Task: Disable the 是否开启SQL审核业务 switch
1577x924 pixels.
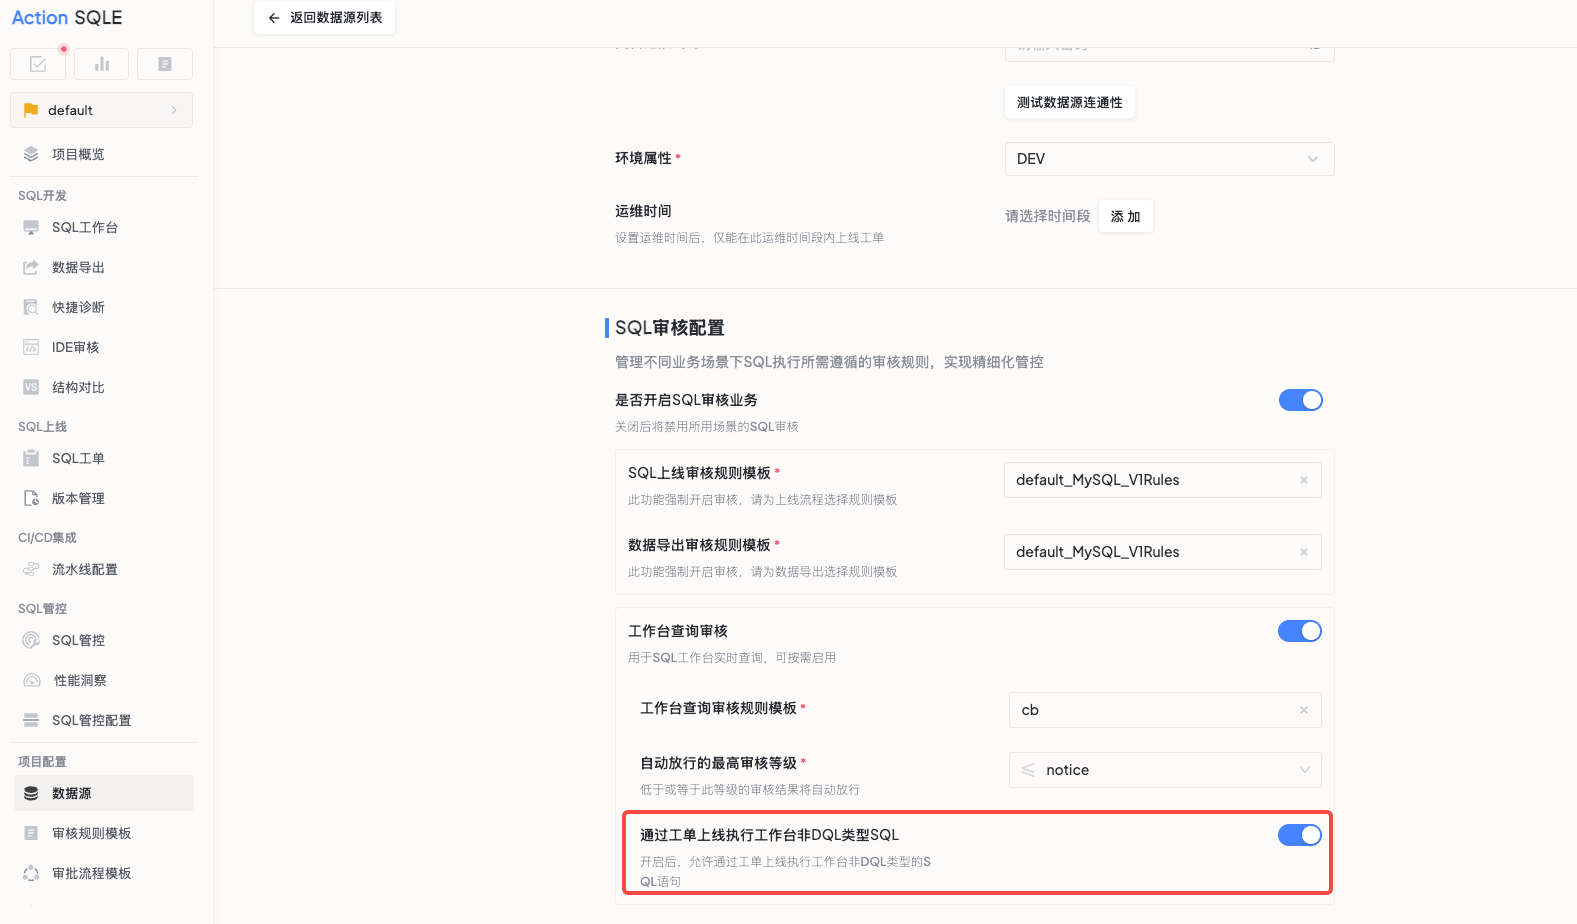Action: pos(1300,400)
